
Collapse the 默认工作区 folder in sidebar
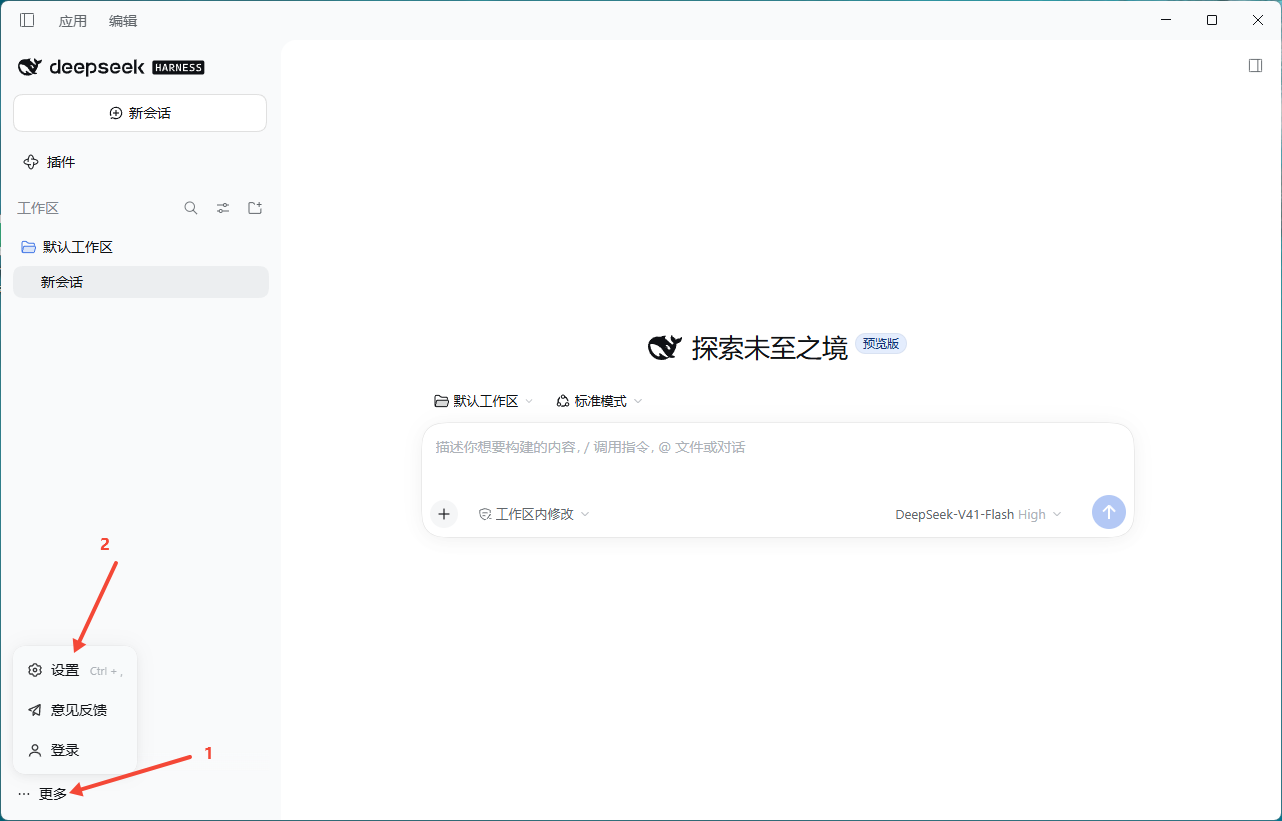140,247
